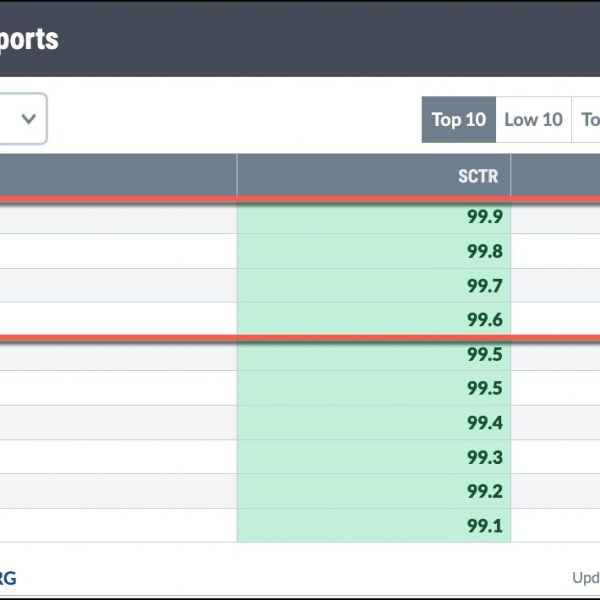The width and height of the screenshot is (600, 600).
Task: Click the logo text in the footer
Action: click(8, 578)
